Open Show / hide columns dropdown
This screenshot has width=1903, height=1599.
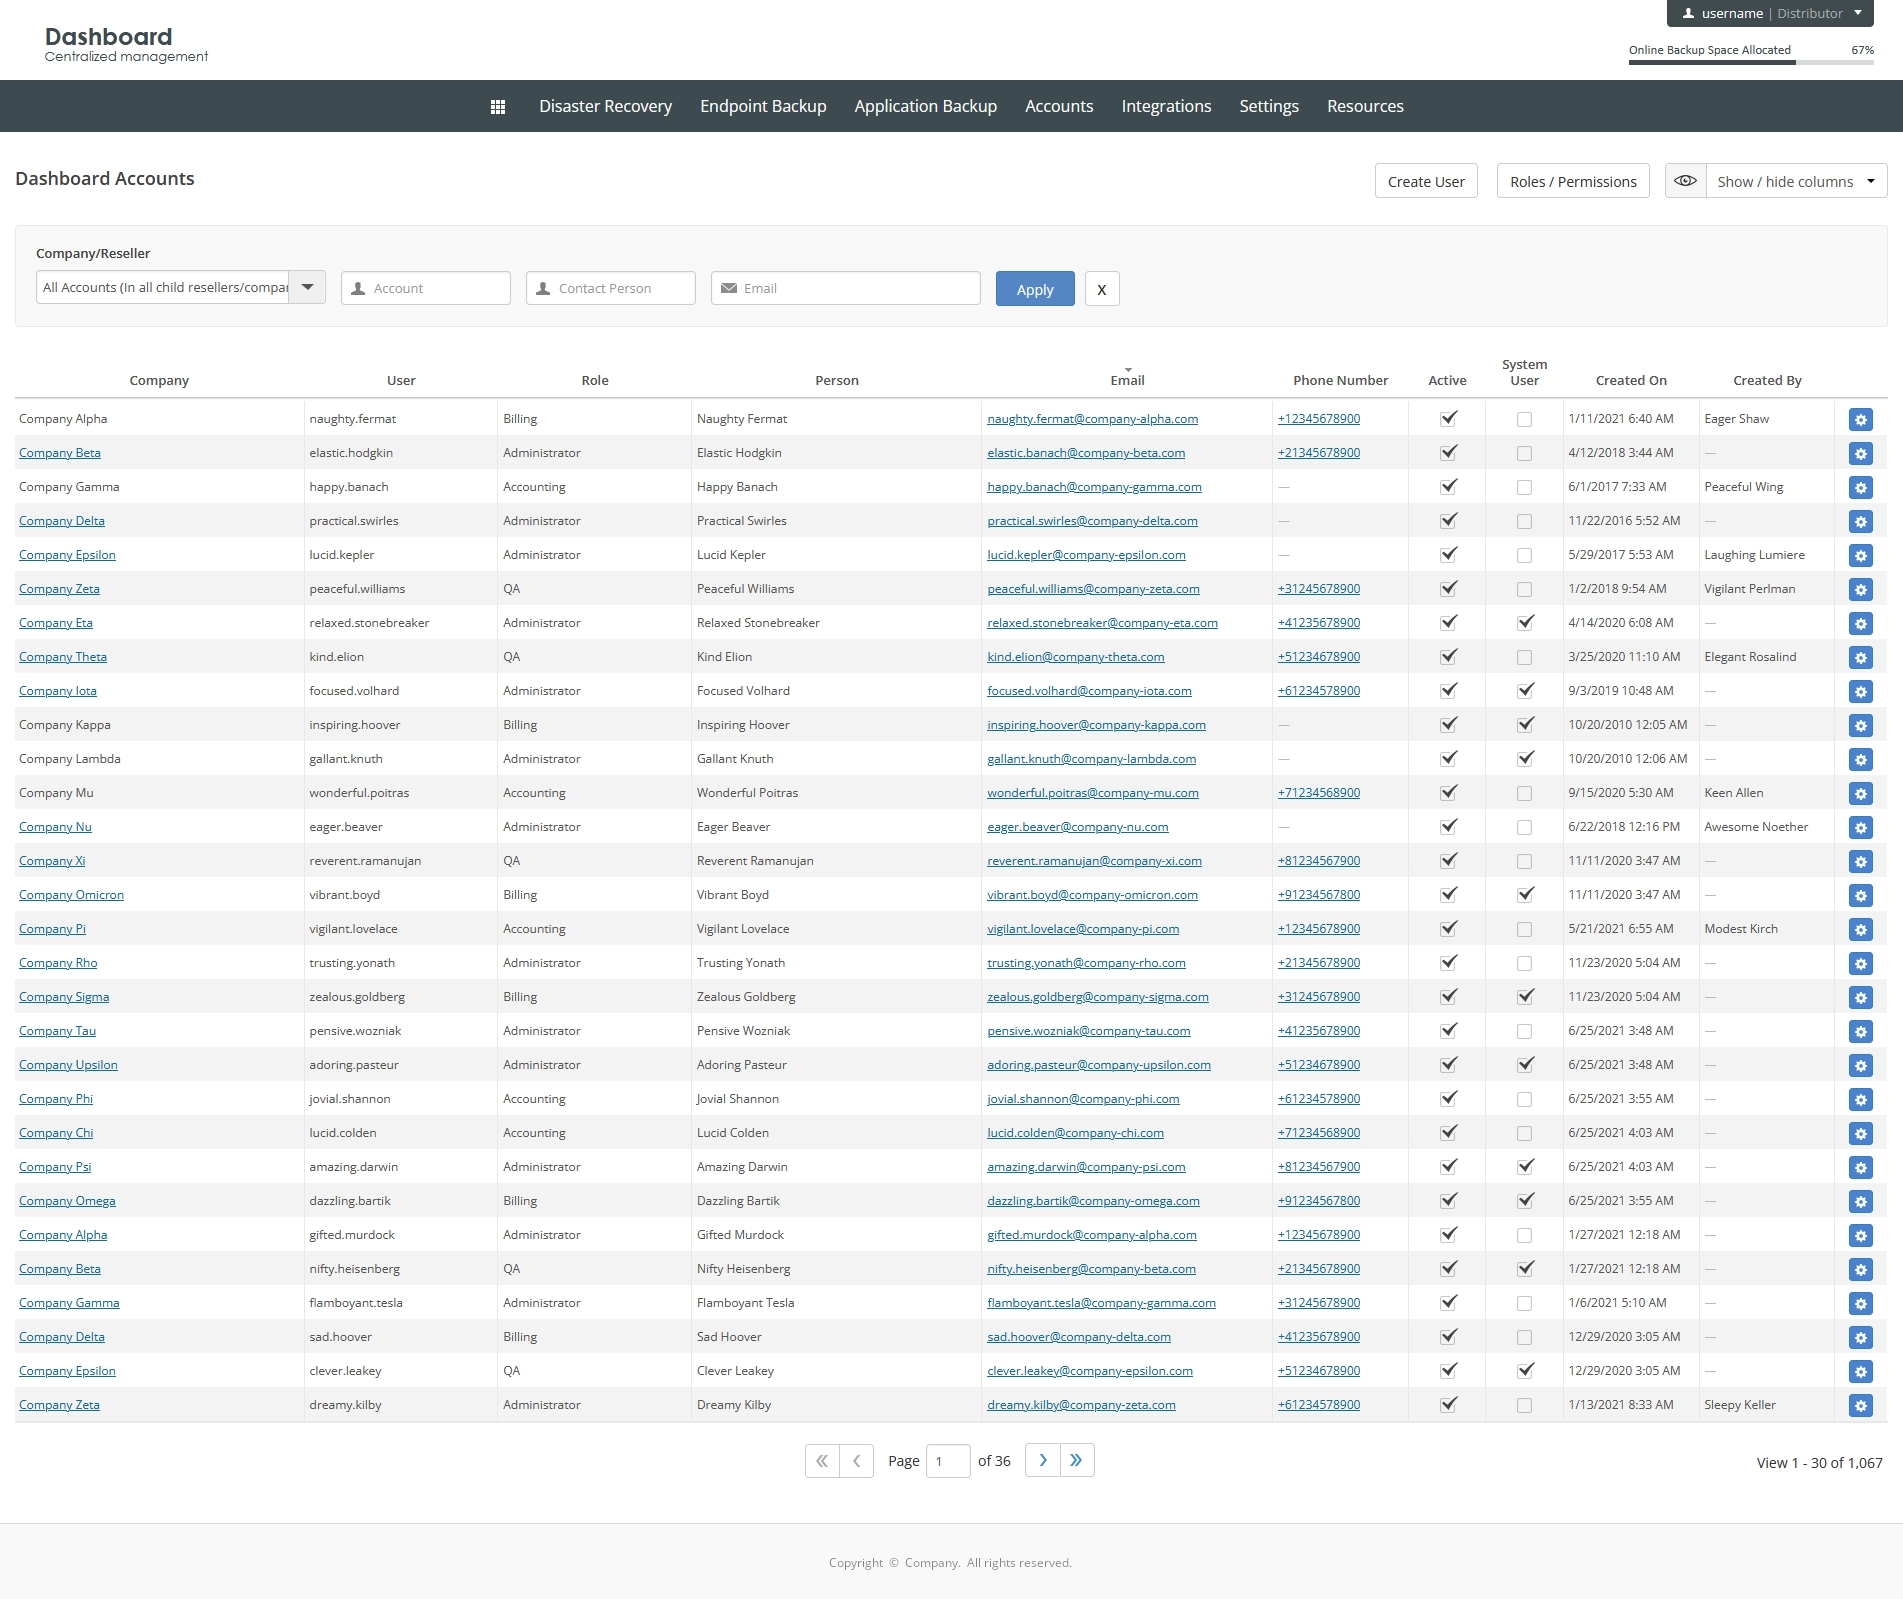point(1796,181)
